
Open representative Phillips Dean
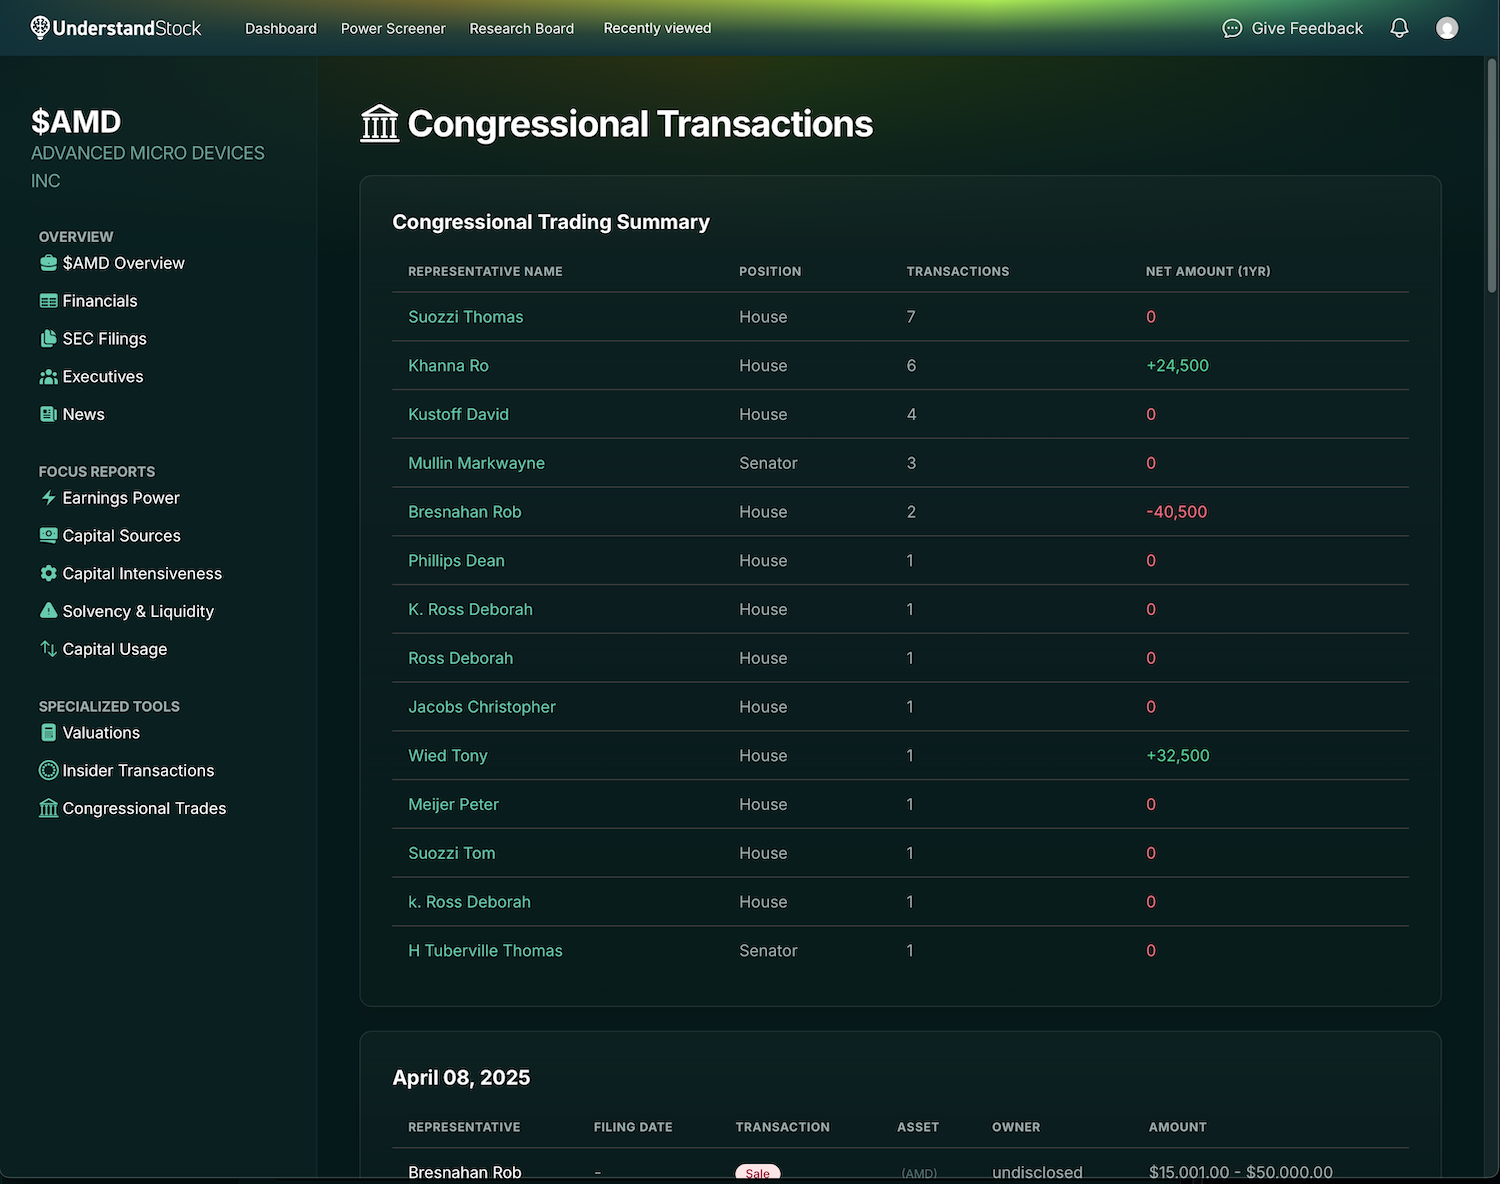456,561
